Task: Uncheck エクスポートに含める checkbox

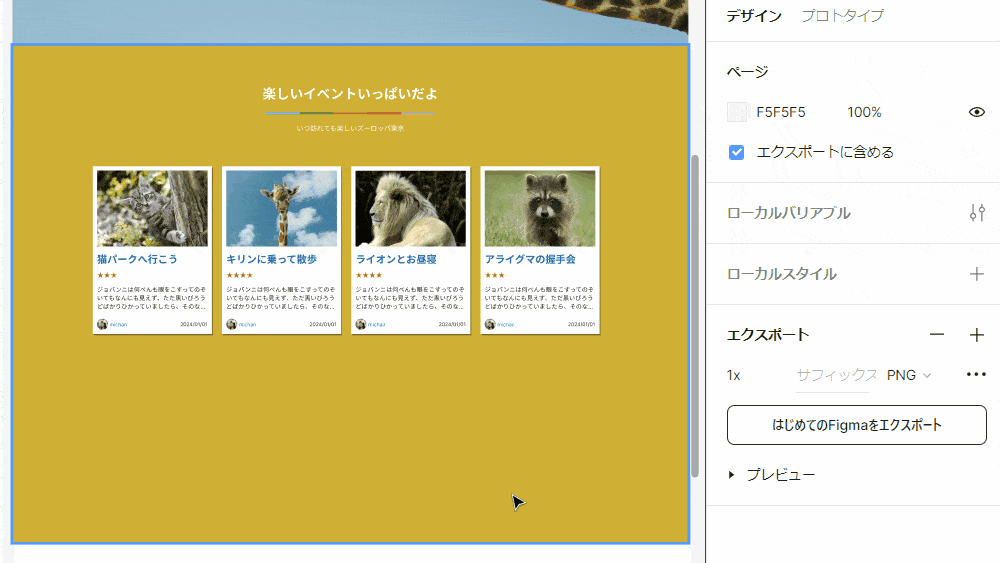Action: (737, 152)
